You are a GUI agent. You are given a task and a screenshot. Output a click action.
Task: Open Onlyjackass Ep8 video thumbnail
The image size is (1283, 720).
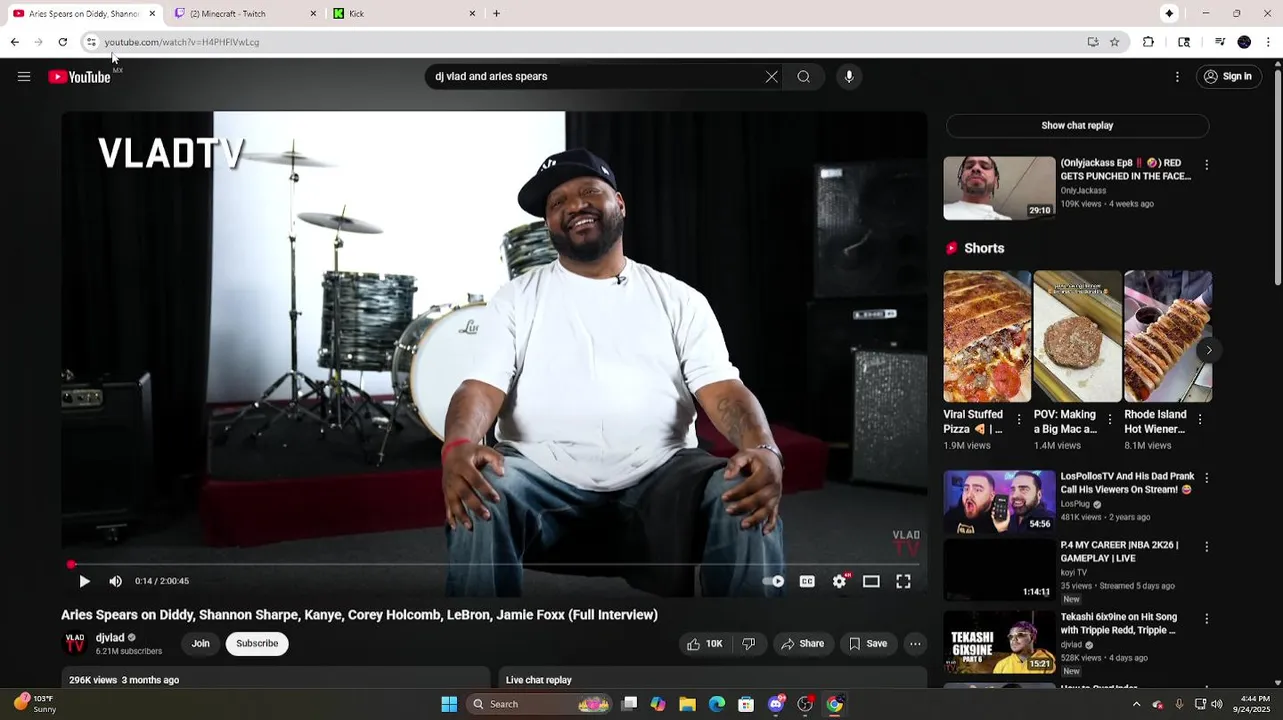click(999, 188)
